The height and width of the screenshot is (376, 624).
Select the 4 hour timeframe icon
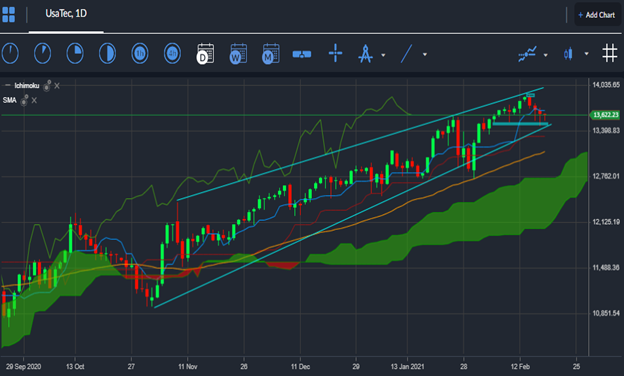(172, 53)
